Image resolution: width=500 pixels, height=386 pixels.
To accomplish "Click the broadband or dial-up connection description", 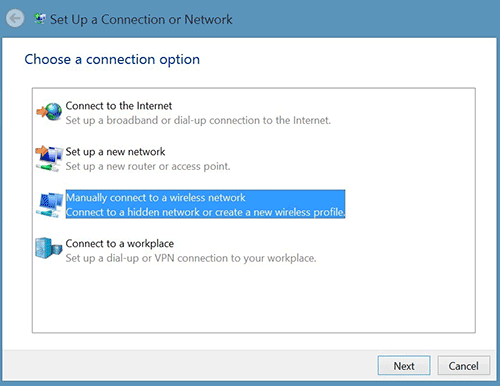I will point(198,120).
